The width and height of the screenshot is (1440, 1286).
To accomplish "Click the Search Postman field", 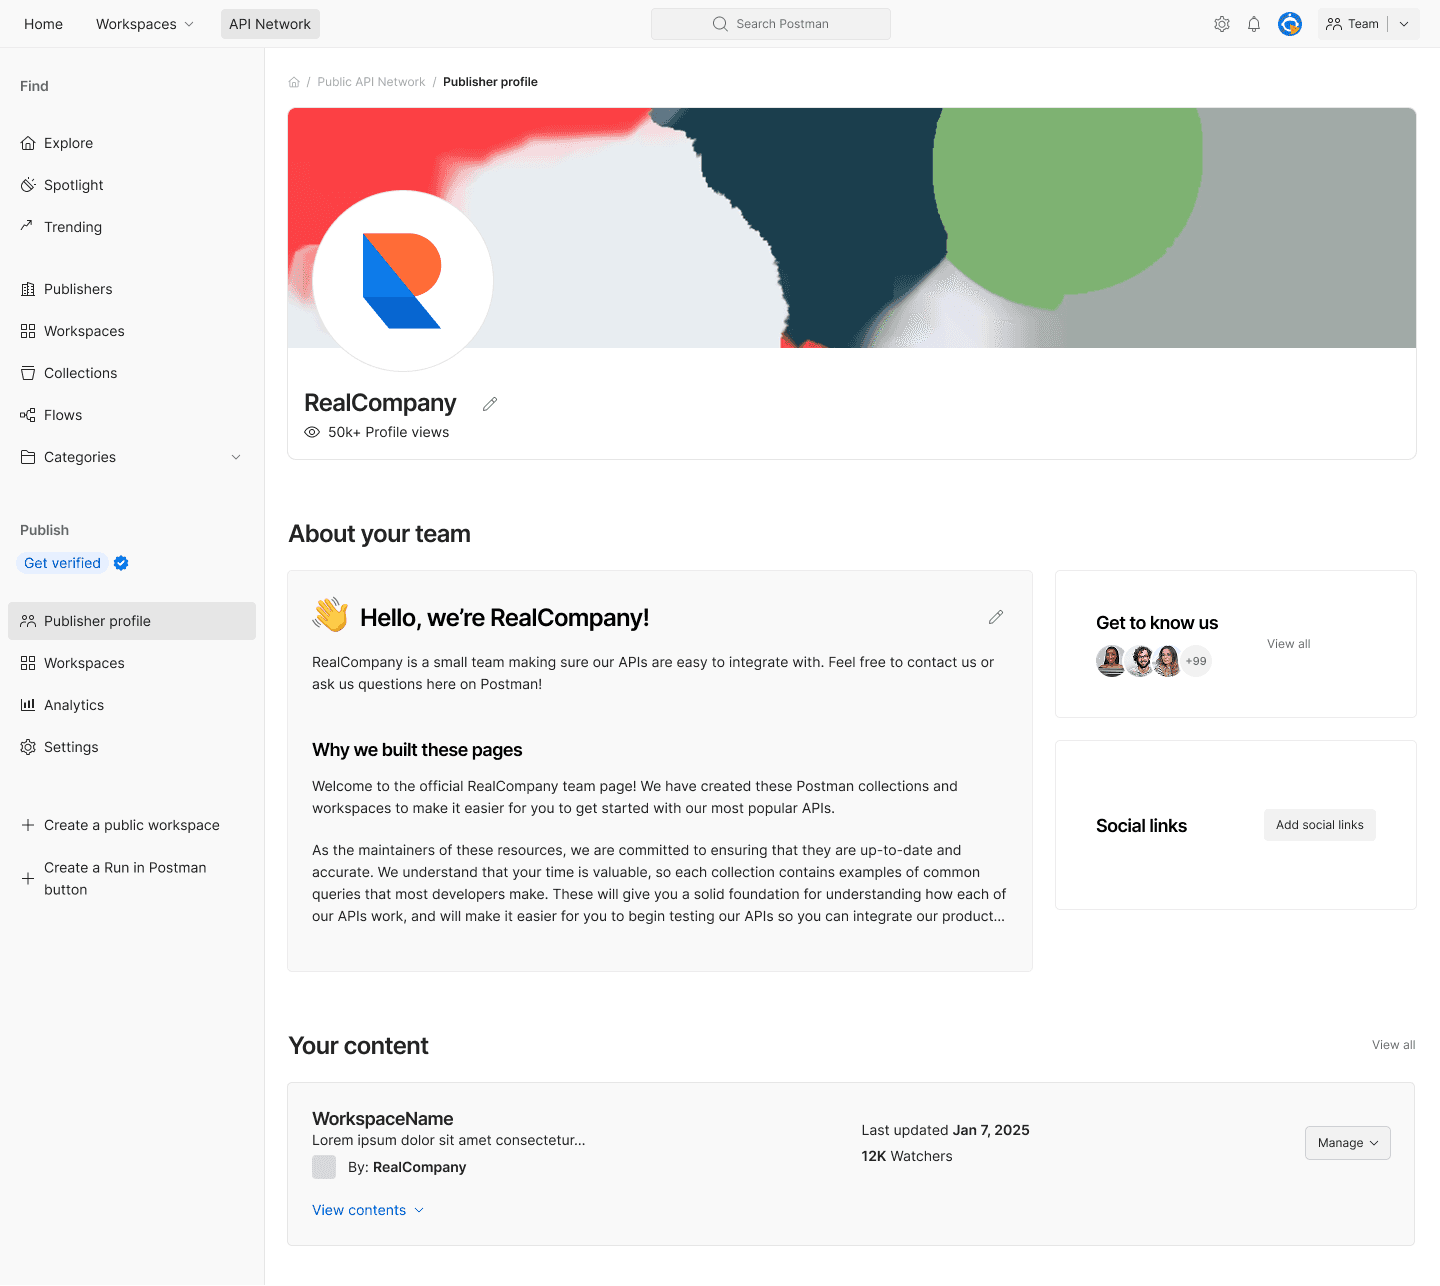I will pyautogui.click(x=771, y=24).
